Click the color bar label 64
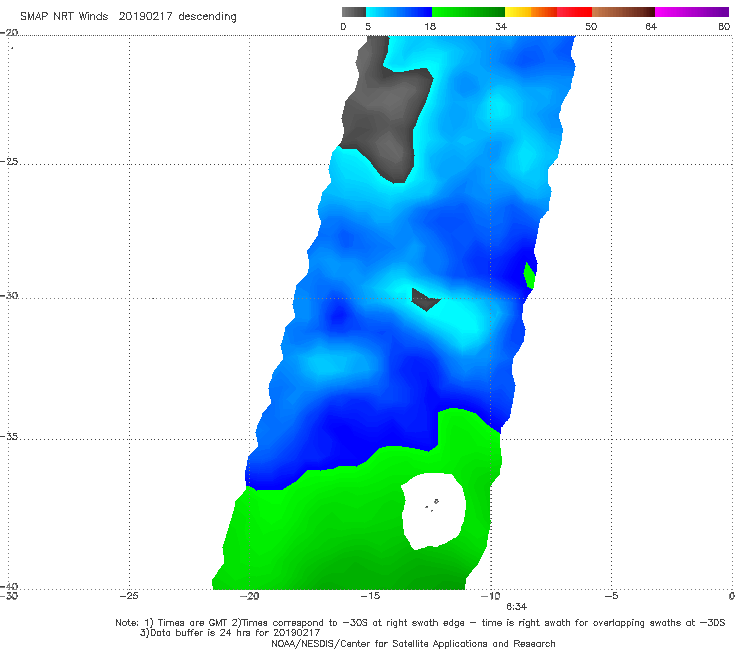The height and width of the screenshot is (650, 740). 651,26
